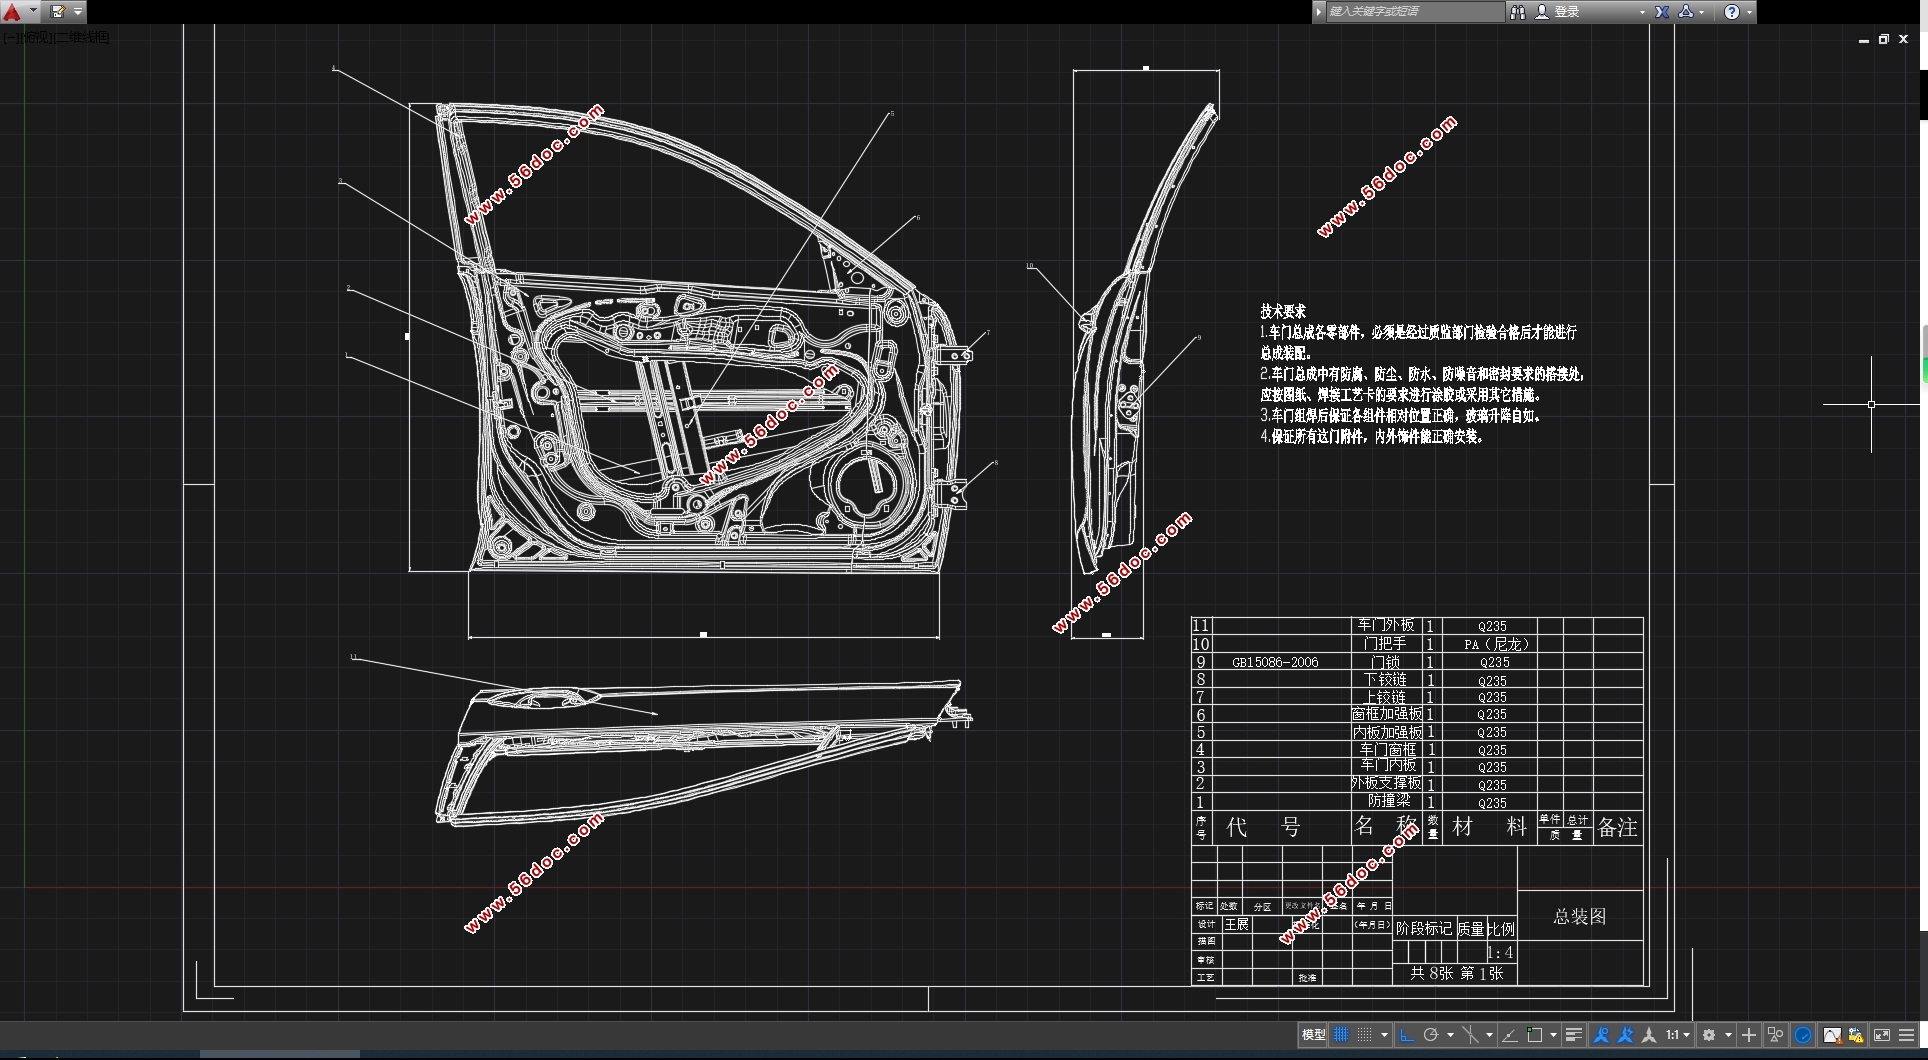The height and width of the screenshot is (1060, 1928).
Task: Click the workspace switching gear icon
Action: point(1709,1035)
